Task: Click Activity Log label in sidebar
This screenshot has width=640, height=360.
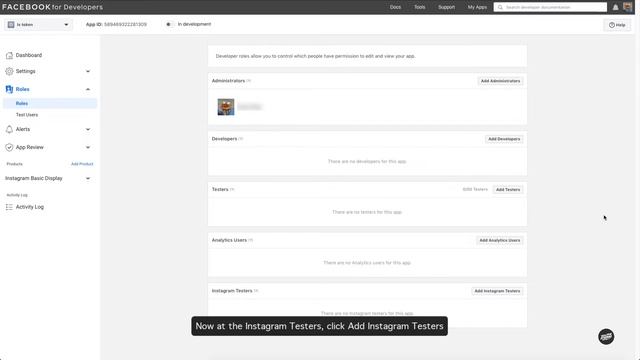Action: (30, 207)
